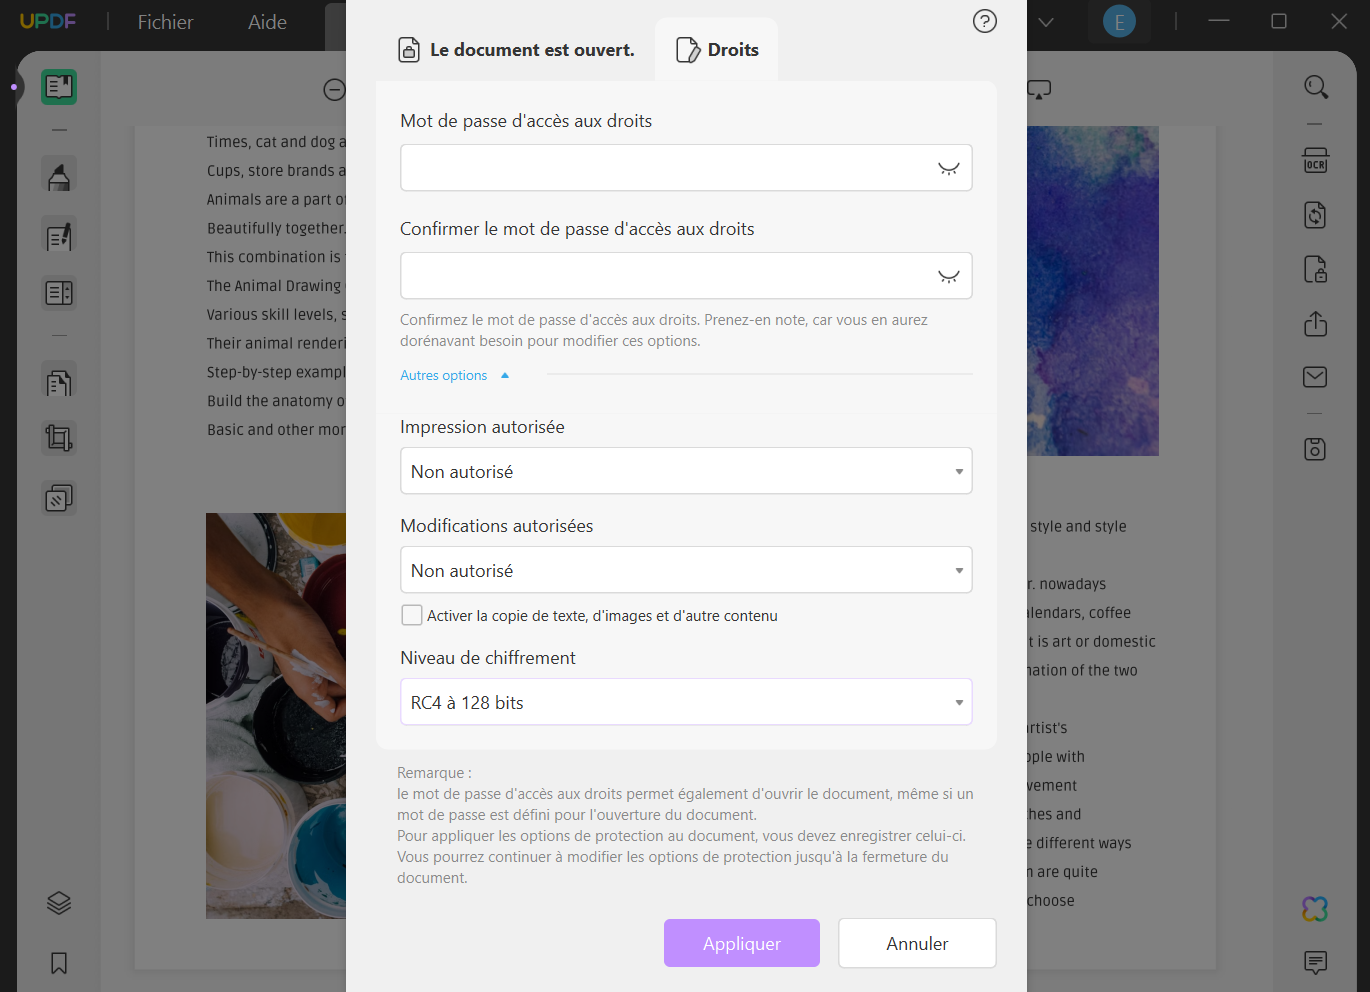Show password in the permissions password field
1370x992 pixels.
948,168
